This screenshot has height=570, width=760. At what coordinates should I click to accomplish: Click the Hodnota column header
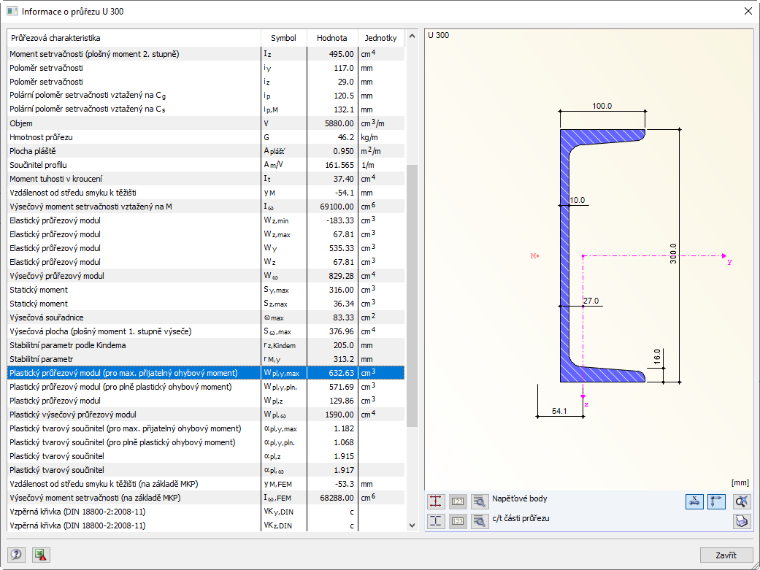pos(332,38)
